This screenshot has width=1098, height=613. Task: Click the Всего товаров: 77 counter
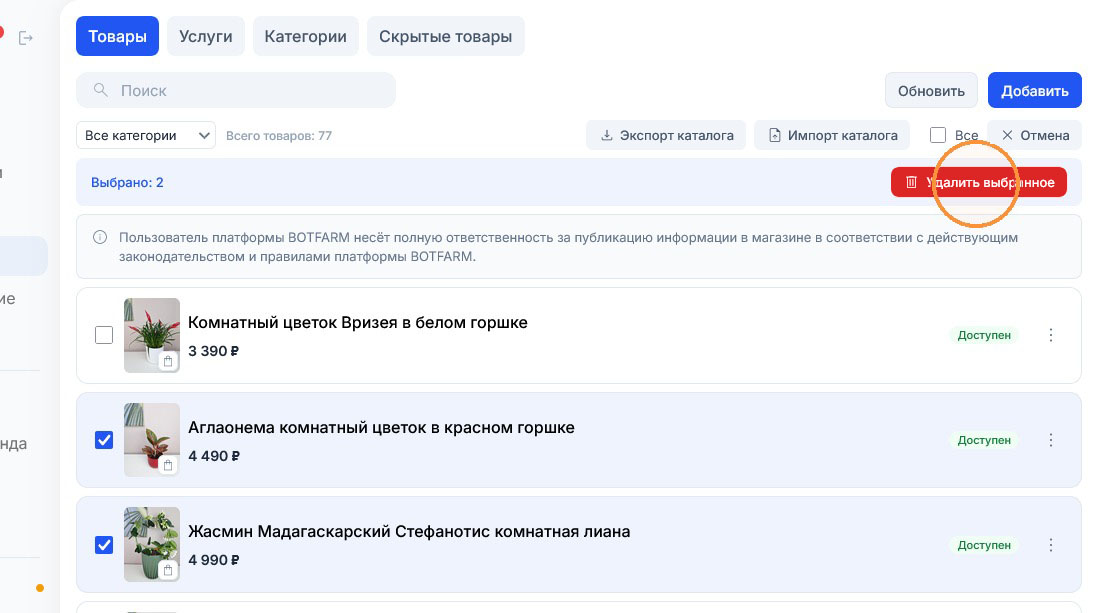pos(279,136)
